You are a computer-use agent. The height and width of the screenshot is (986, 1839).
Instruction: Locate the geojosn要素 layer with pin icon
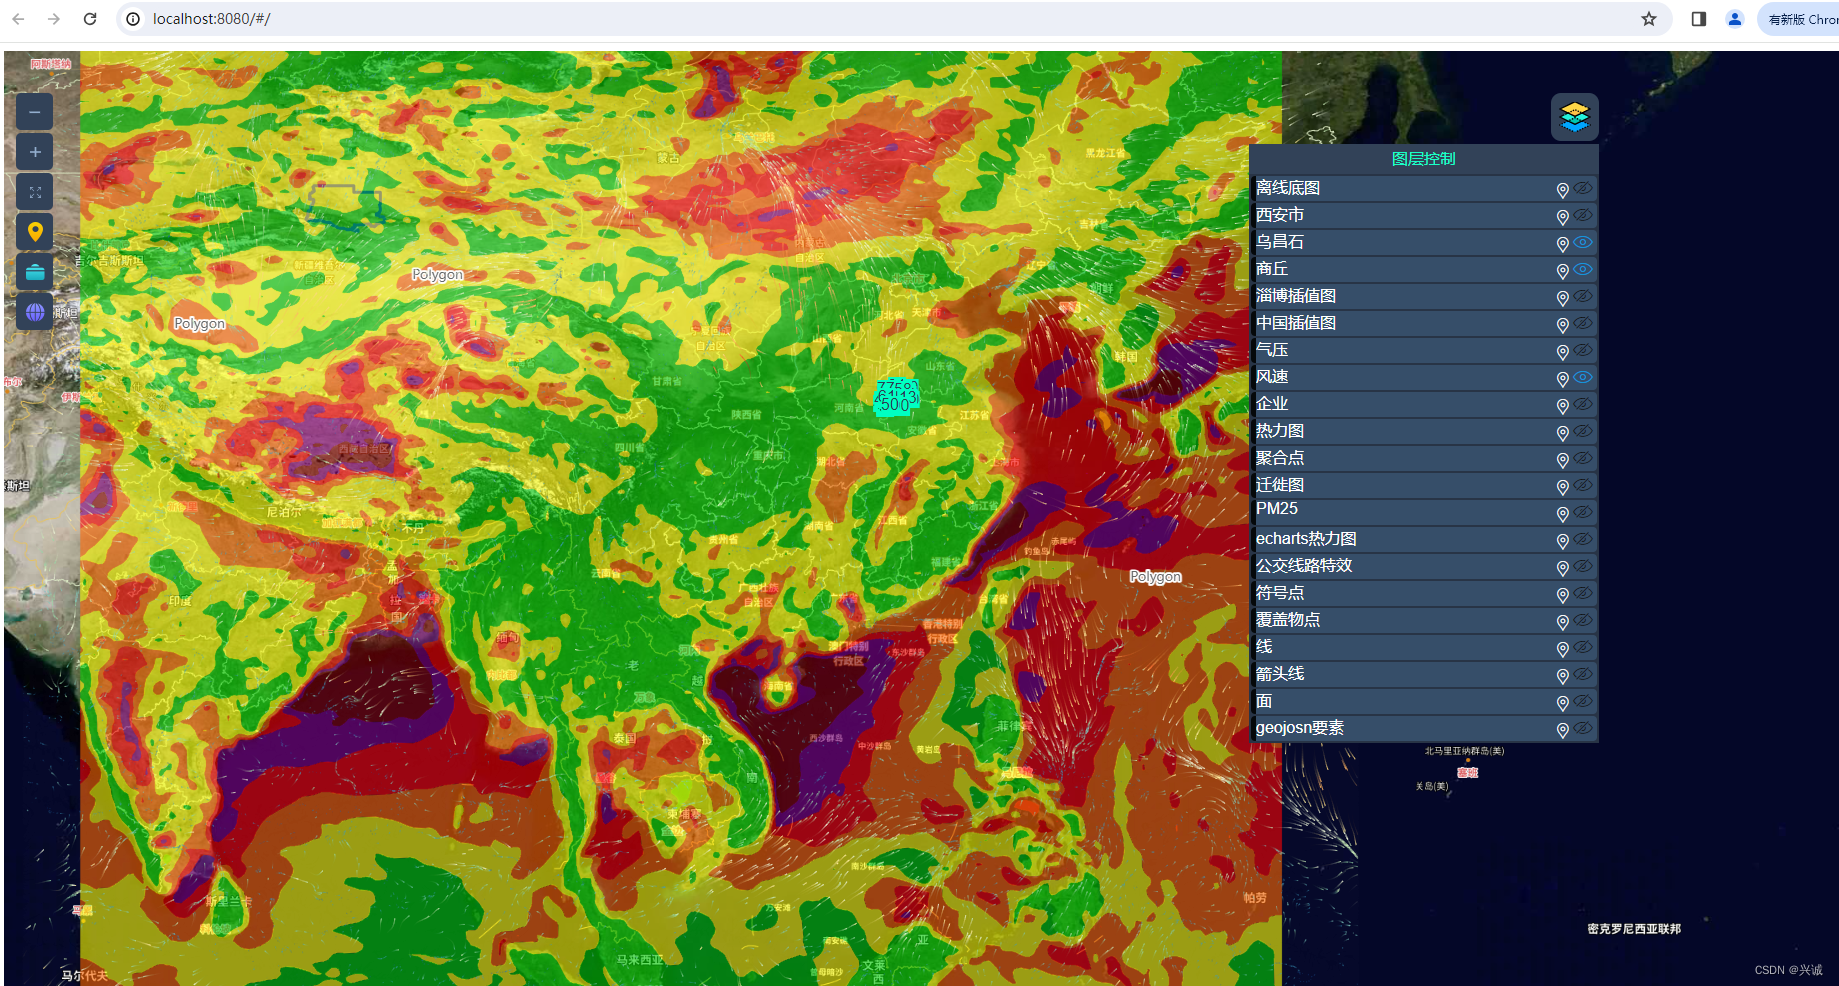(x=1562, y=730)
